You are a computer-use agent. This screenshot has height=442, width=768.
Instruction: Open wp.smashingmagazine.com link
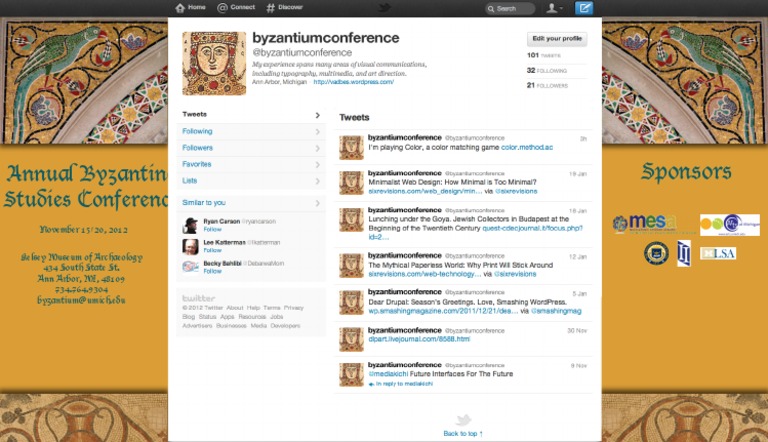pyautogui.click(x=443, y=311)
